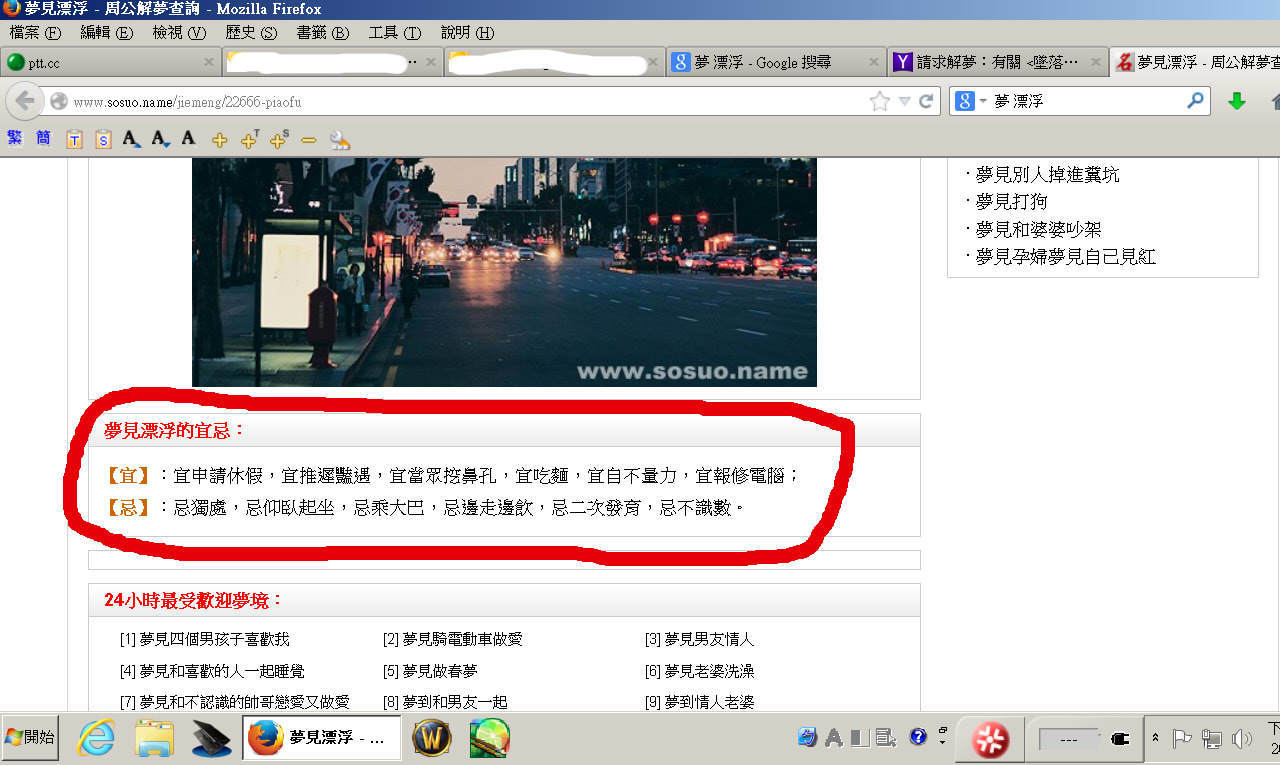Open link 夢見和婆婆吵架
Viewport: 1280px width, 765px height.
coord(1038,229)
